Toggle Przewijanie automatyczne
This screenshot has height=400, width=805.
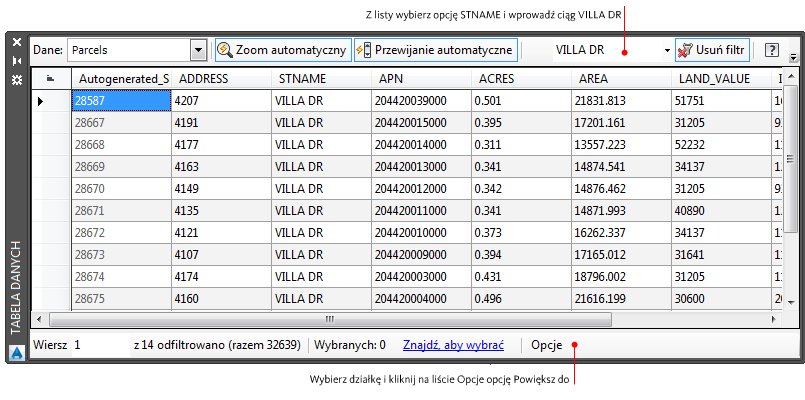[435, 50]
